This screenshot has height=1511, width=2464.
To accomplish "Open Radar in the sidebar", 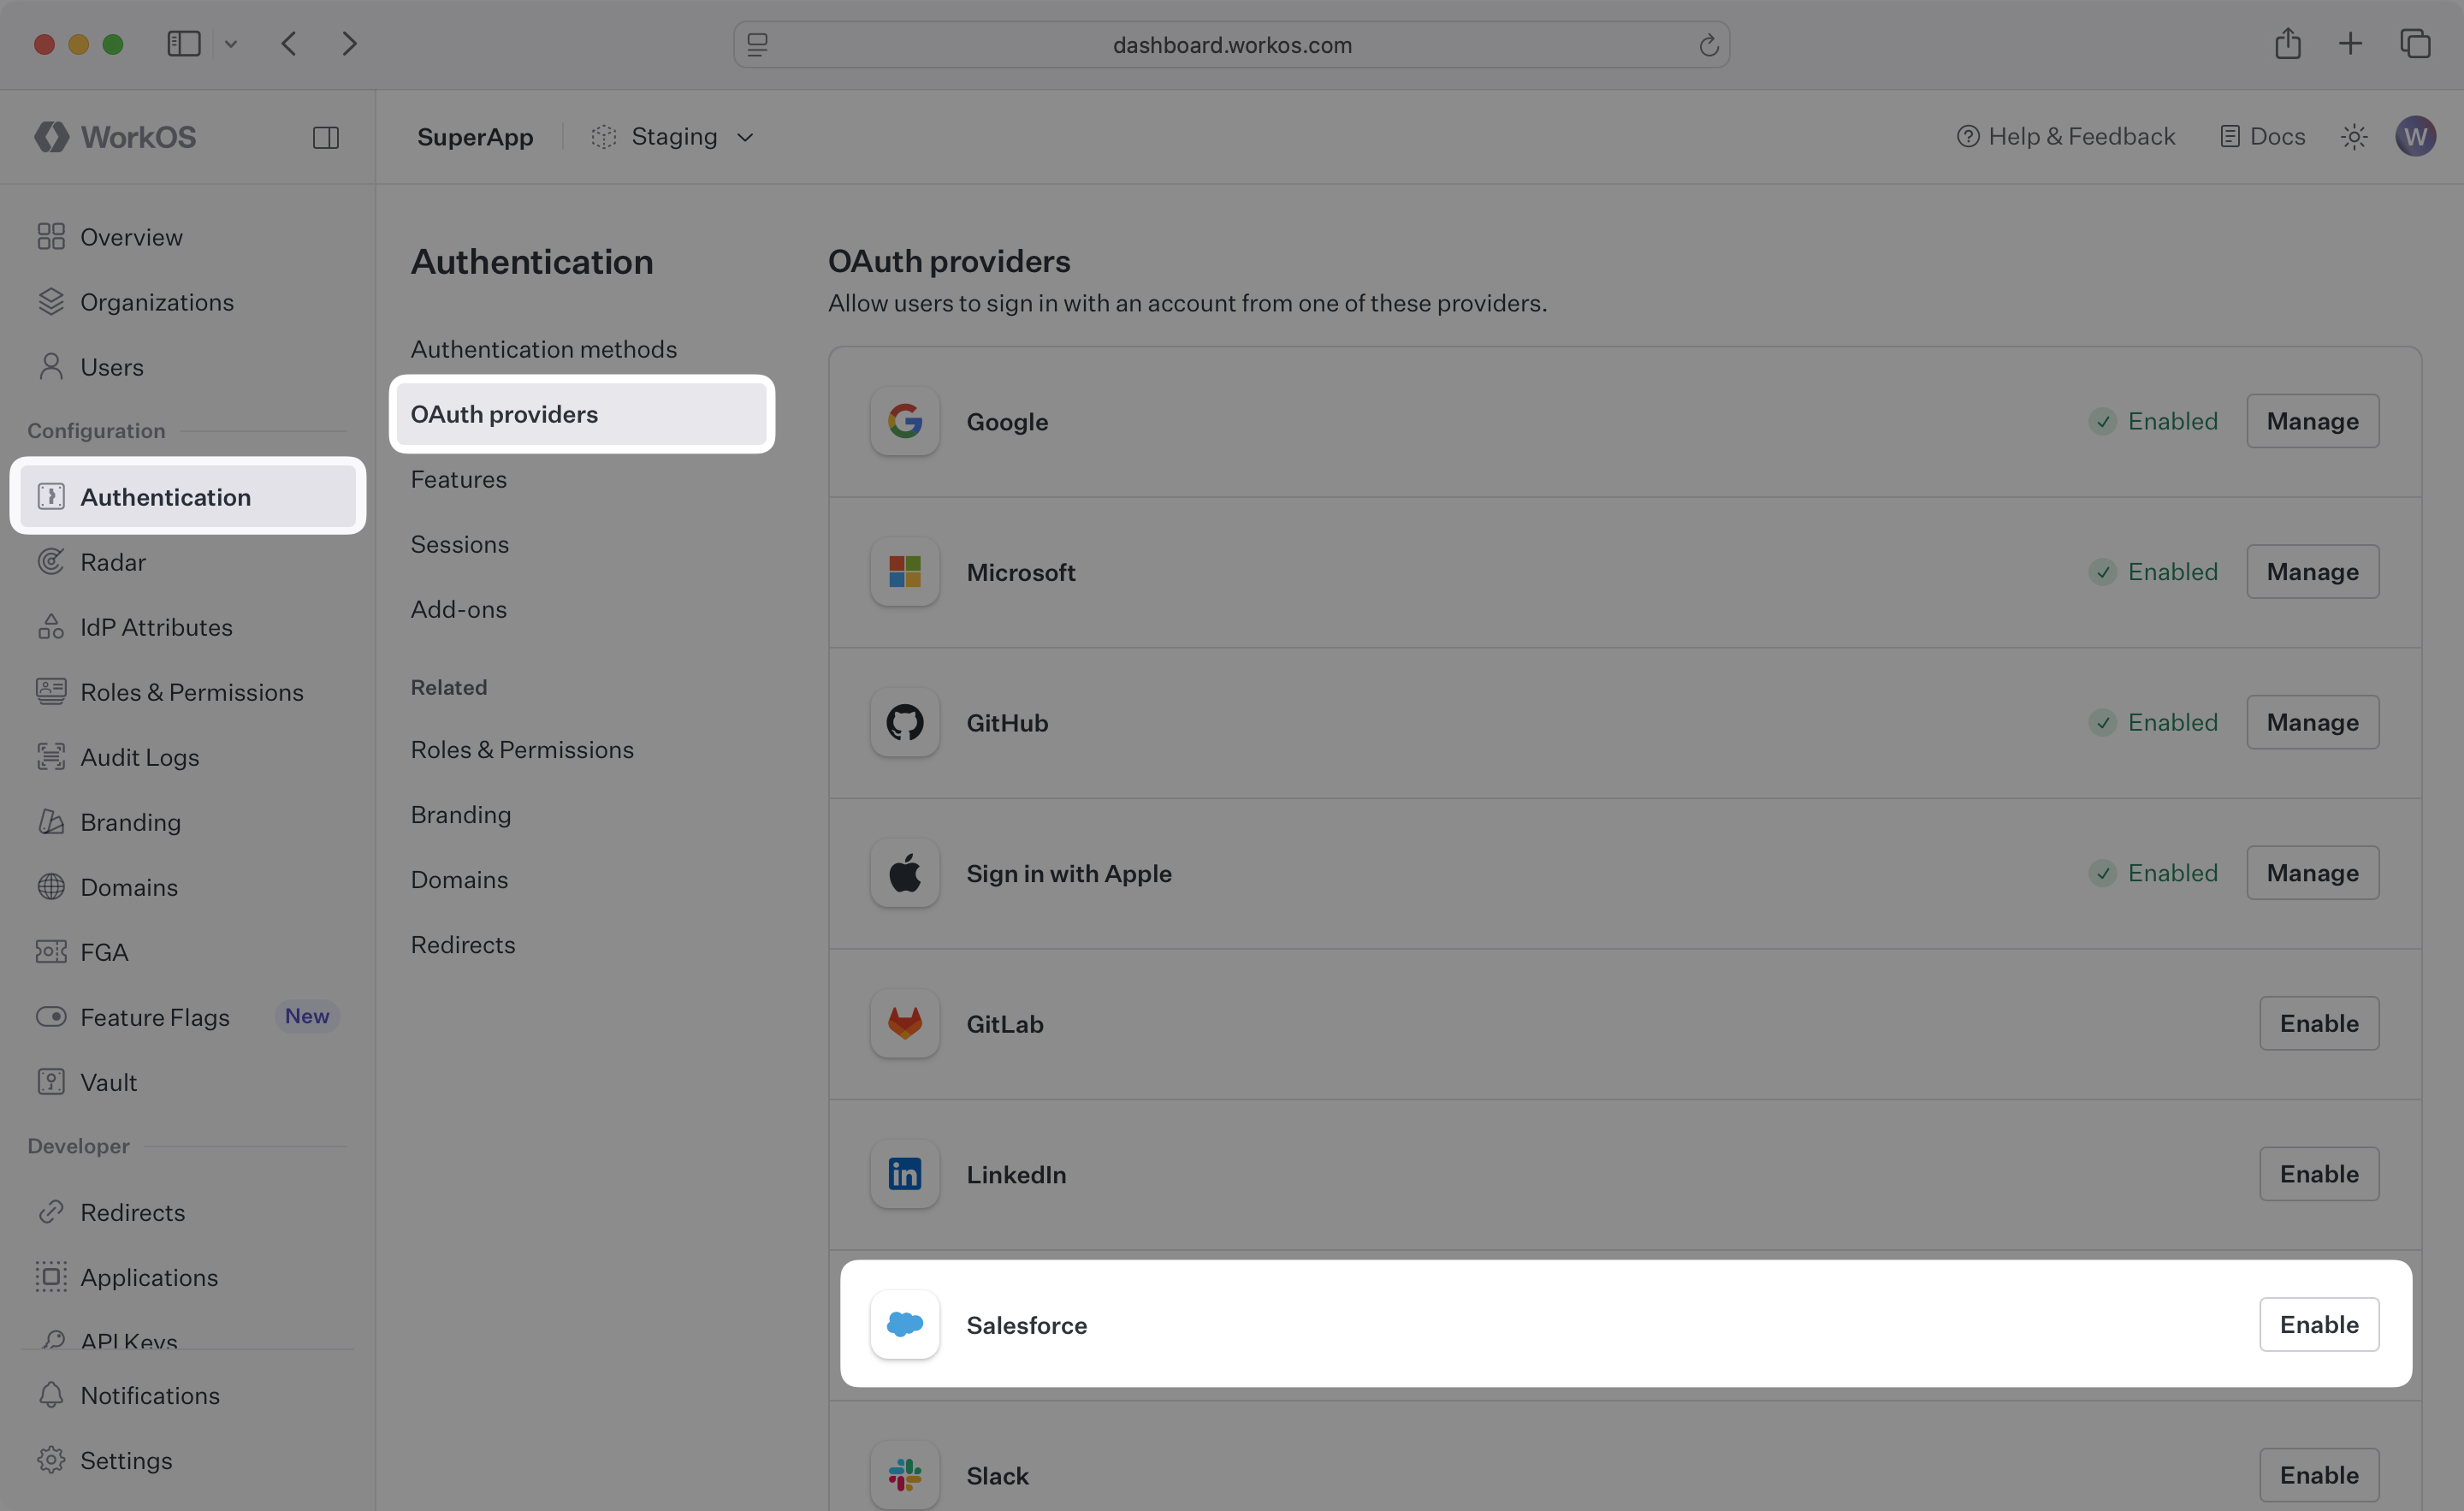I will [x=113, y=562].
